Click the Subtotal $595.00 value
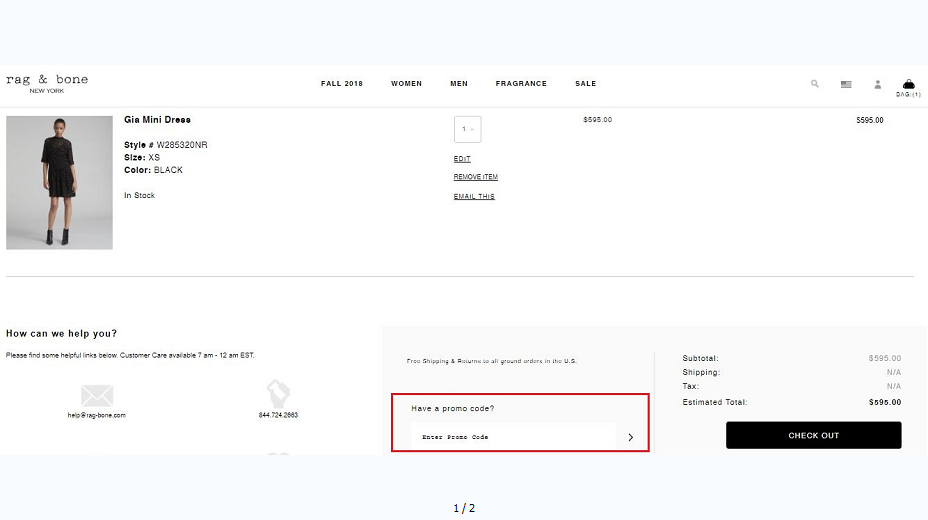Screen dimensions: 928x520 point(885,358)
